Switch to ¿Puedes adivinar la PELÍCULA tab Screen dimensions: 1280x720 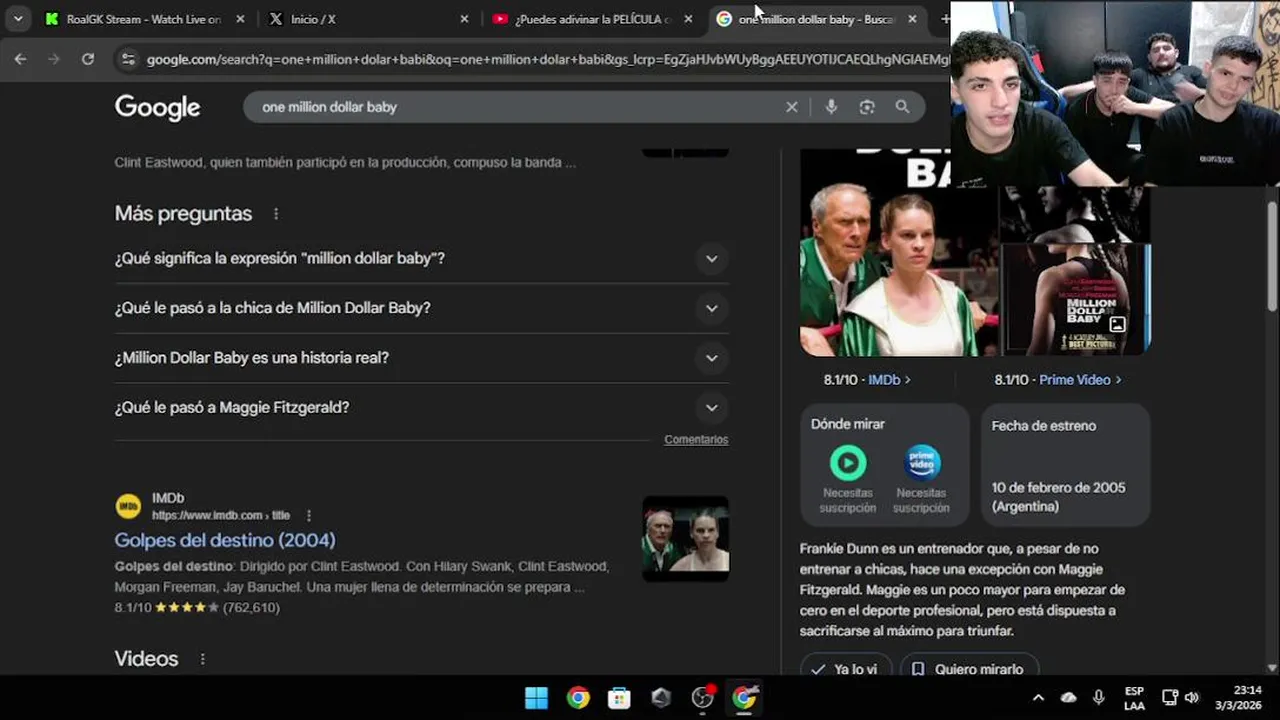click(x=593, y=19)
